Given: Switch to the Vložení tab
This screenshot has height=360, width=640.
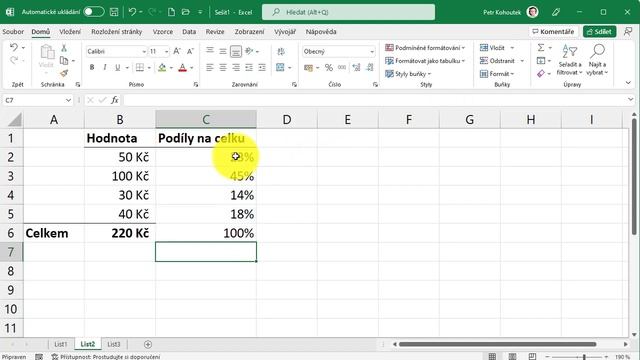Looking at the screenshot, I should tap(70, 31).
